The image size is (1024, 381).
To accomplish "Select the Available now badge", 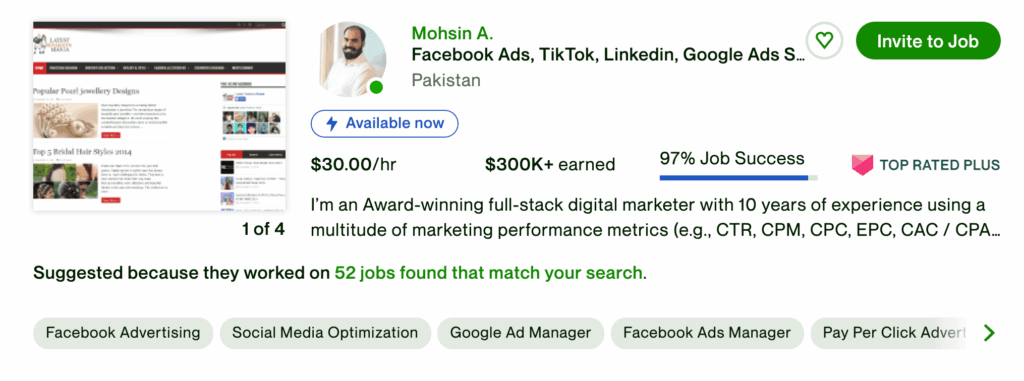I will [x=384, y=124].
